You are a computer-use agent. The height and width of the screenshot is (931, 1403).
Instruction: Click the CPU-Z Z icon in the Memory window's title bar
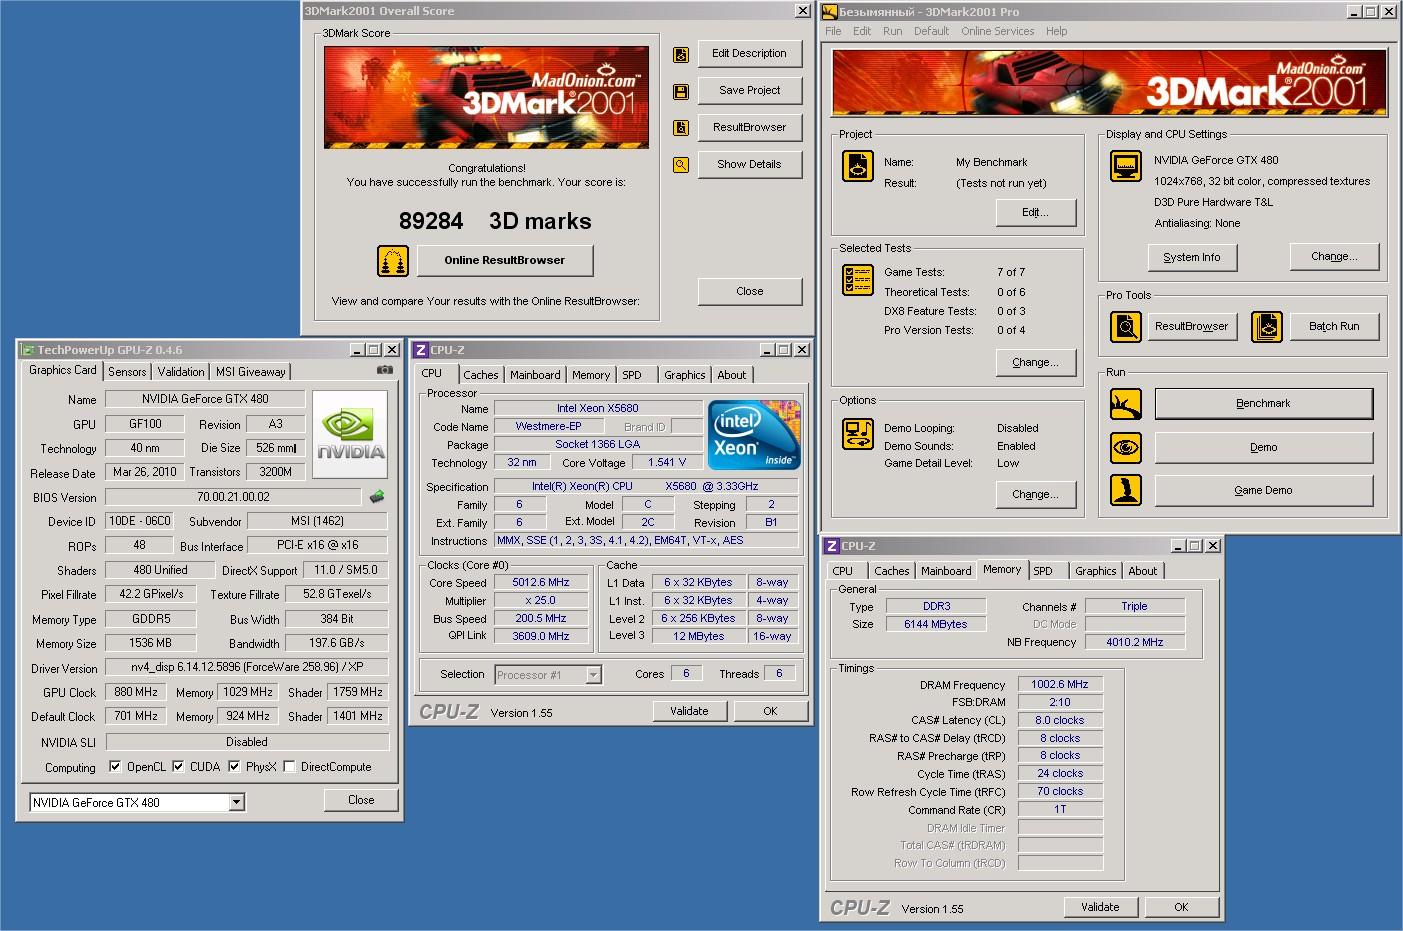coord(831,546)
